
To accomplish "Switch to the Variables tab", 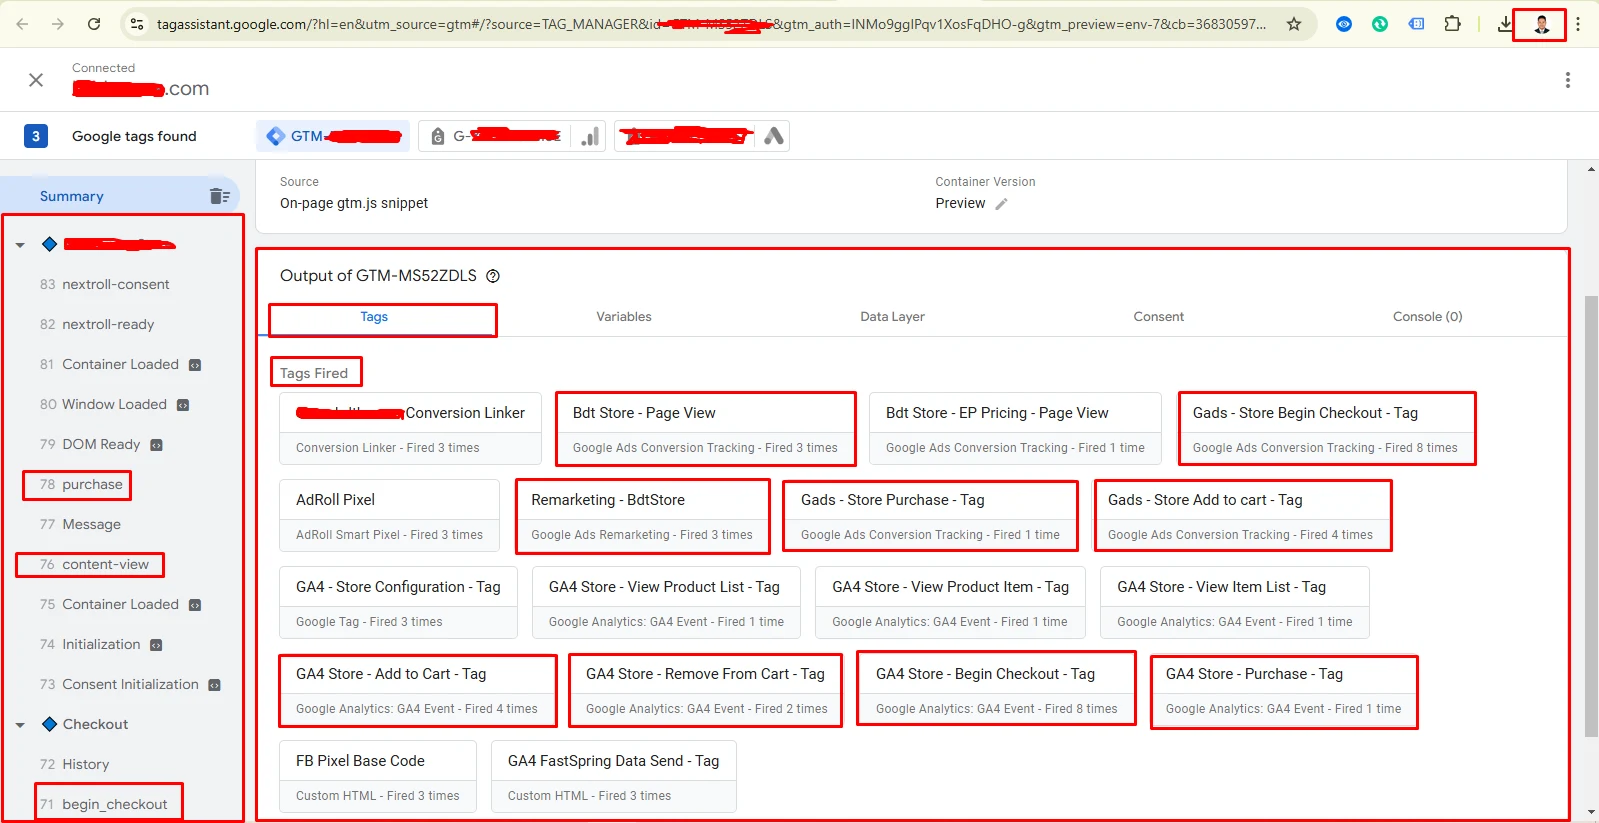I will click(624, 317).
